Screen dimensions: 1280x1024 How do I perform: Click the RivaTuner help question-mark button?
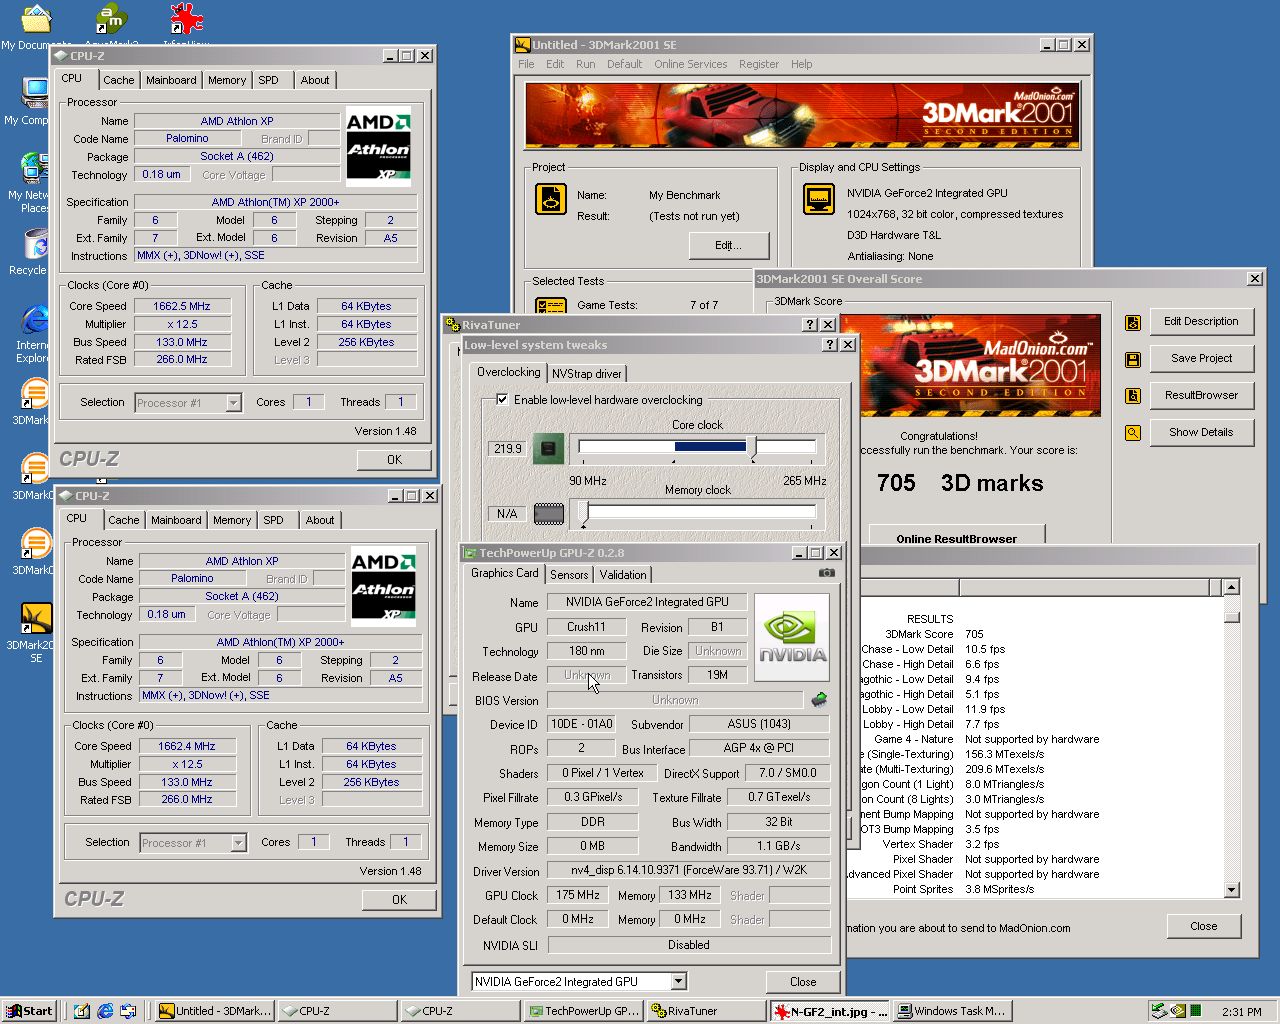(810, 324)
